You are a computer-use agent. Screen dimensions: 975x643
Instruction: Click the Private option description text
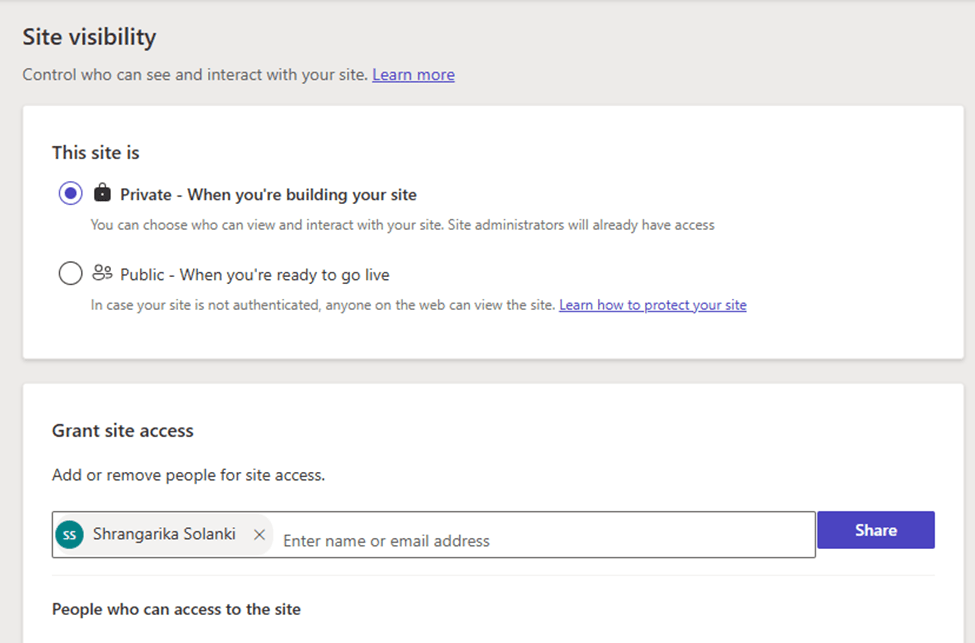pos(402,225)
